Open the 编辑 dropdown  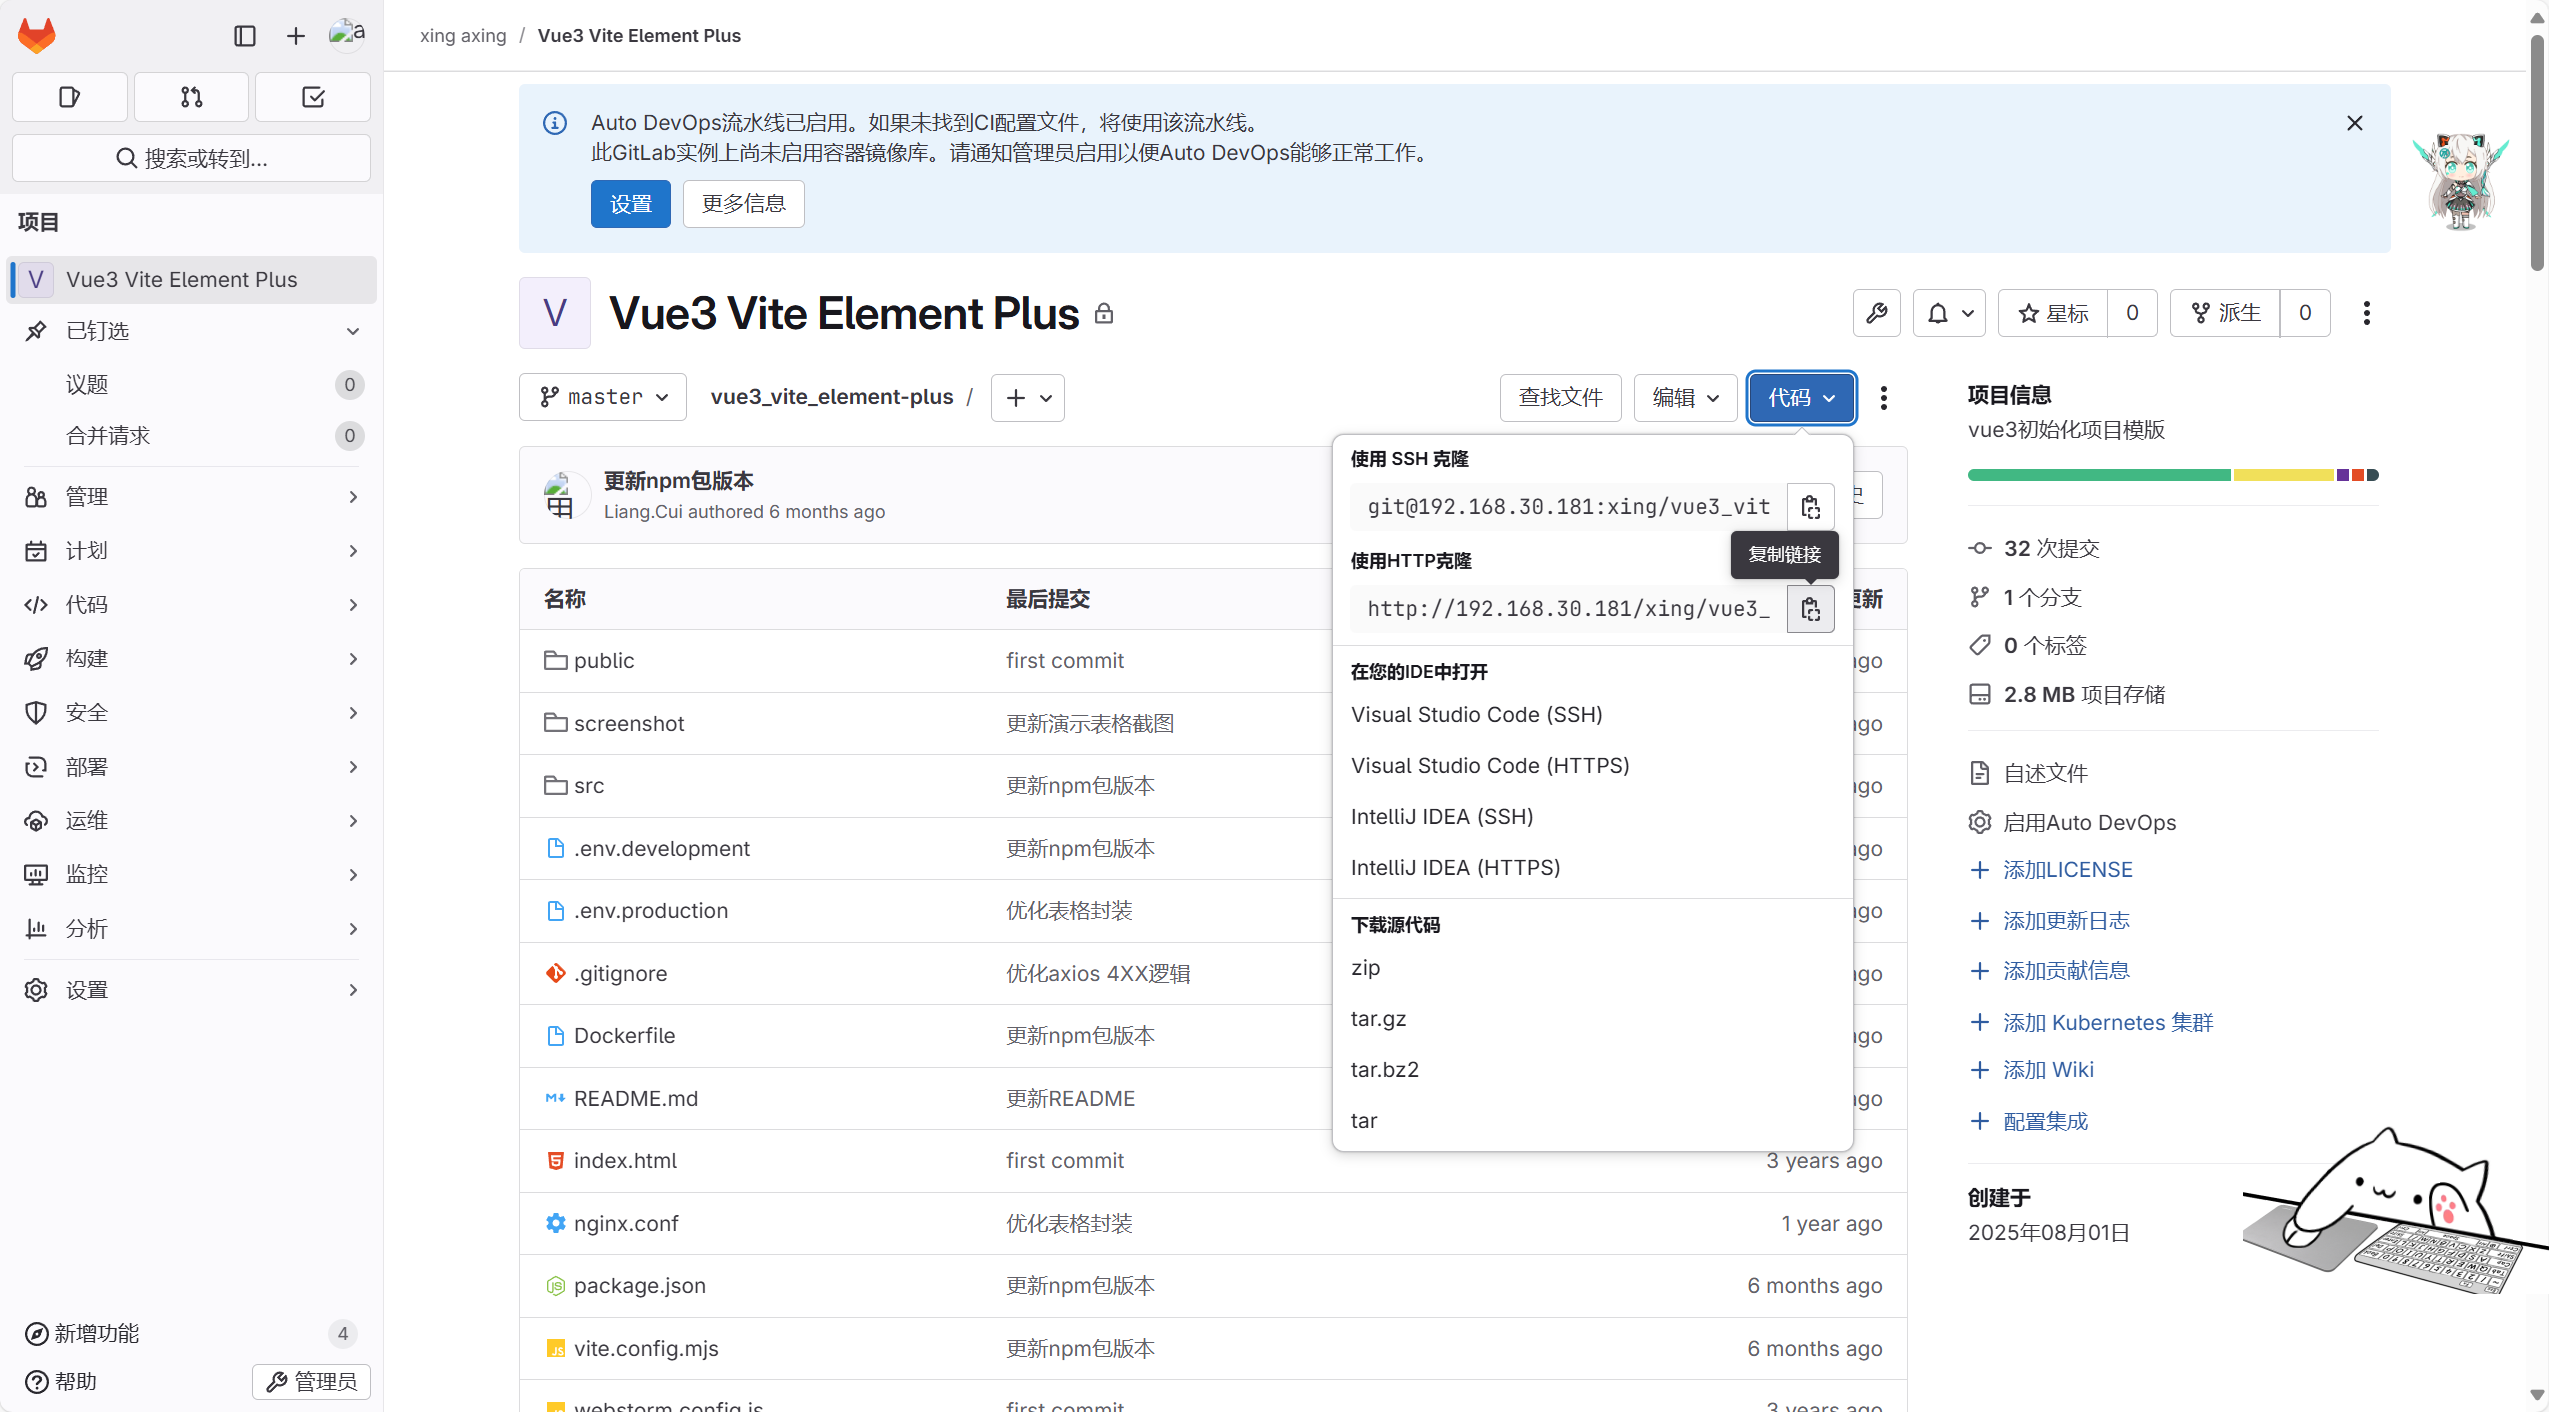point(1686,398)
